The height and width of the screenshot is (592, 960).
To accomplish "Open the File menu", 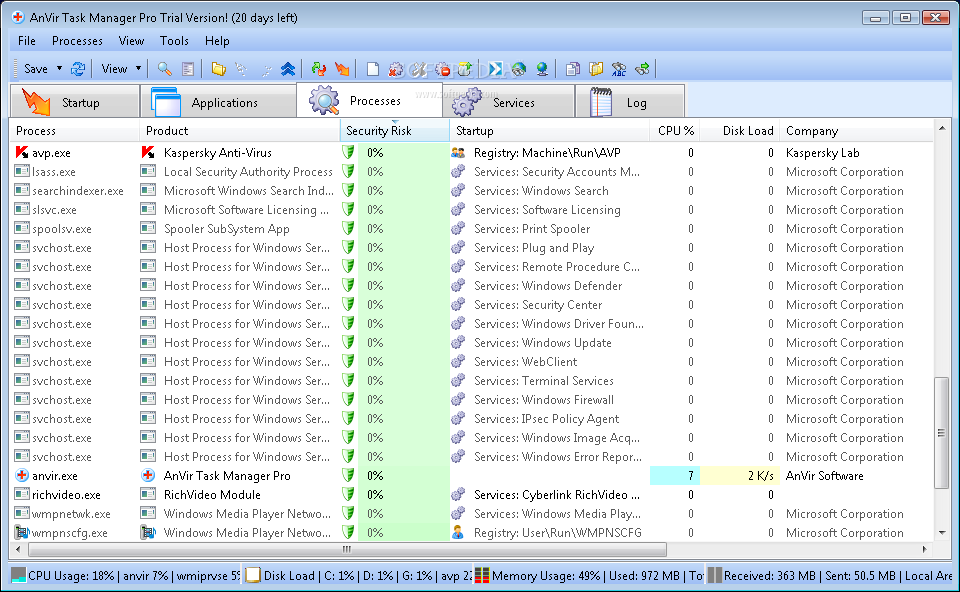I will click(x=26, y=41).
